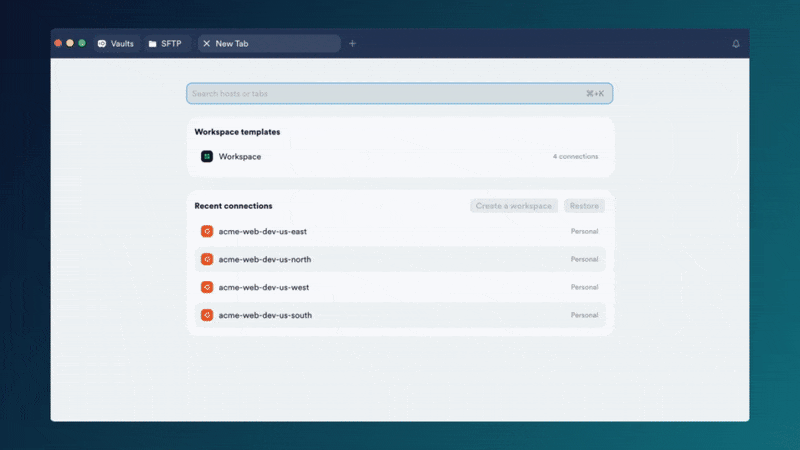Click the notification bell icon
800x450 pixels.
pyautogui.click(x=736, y=44)
